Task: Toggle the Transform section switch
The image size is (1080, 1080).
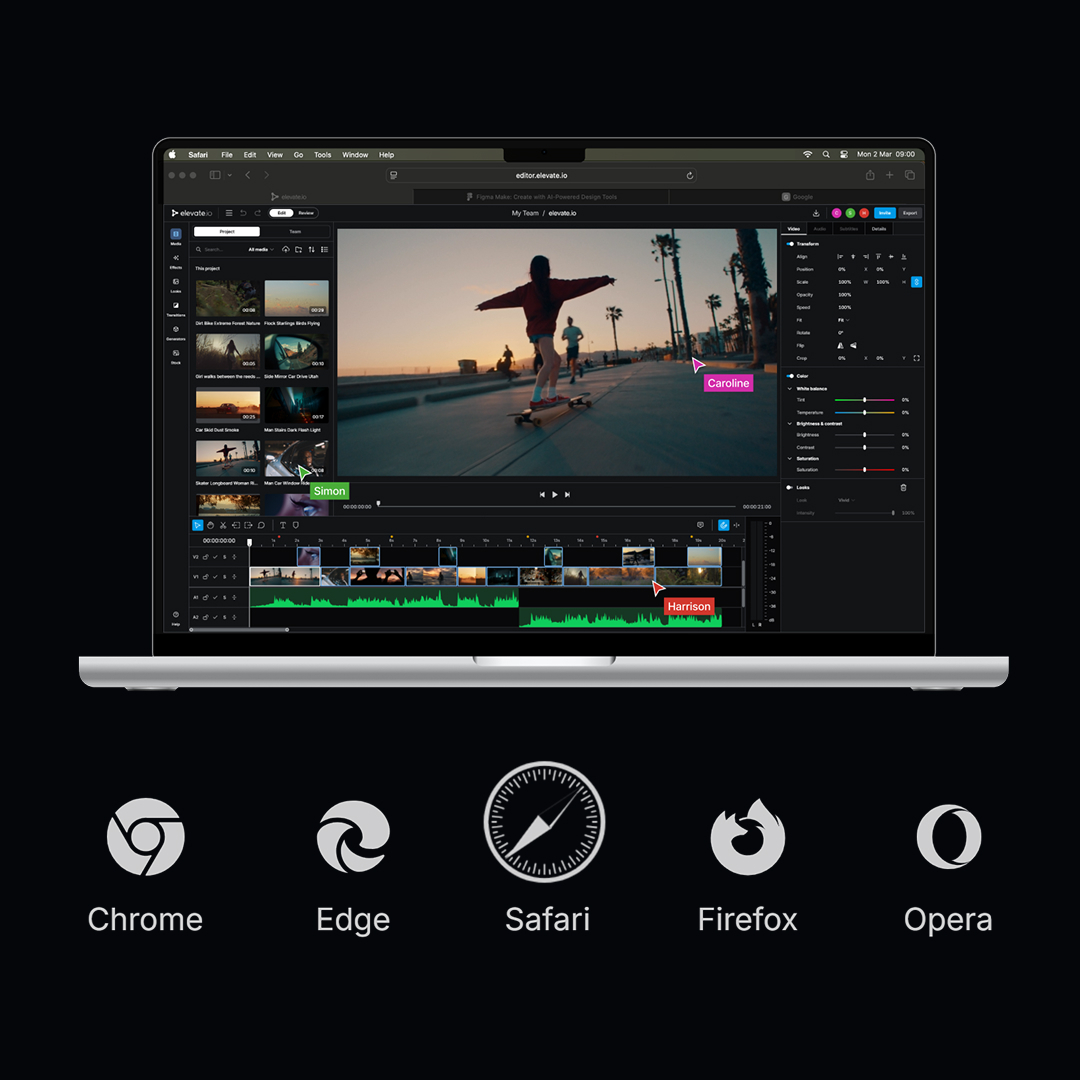Action: [x=790, y=244]
